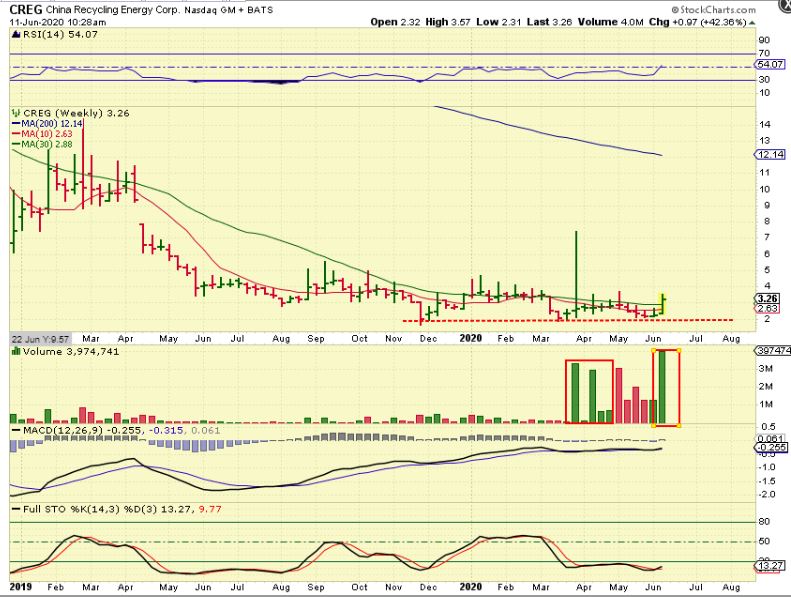Click the MA(200) 12.14 legend entry
The width and height of the screenshot is (791, 597).
[47, 124]
